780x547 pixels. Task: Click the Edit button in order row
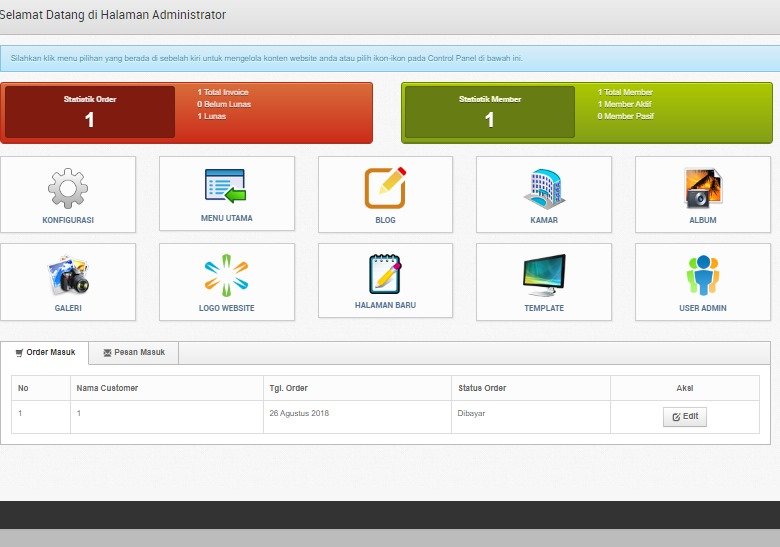(x=684, y=417)
